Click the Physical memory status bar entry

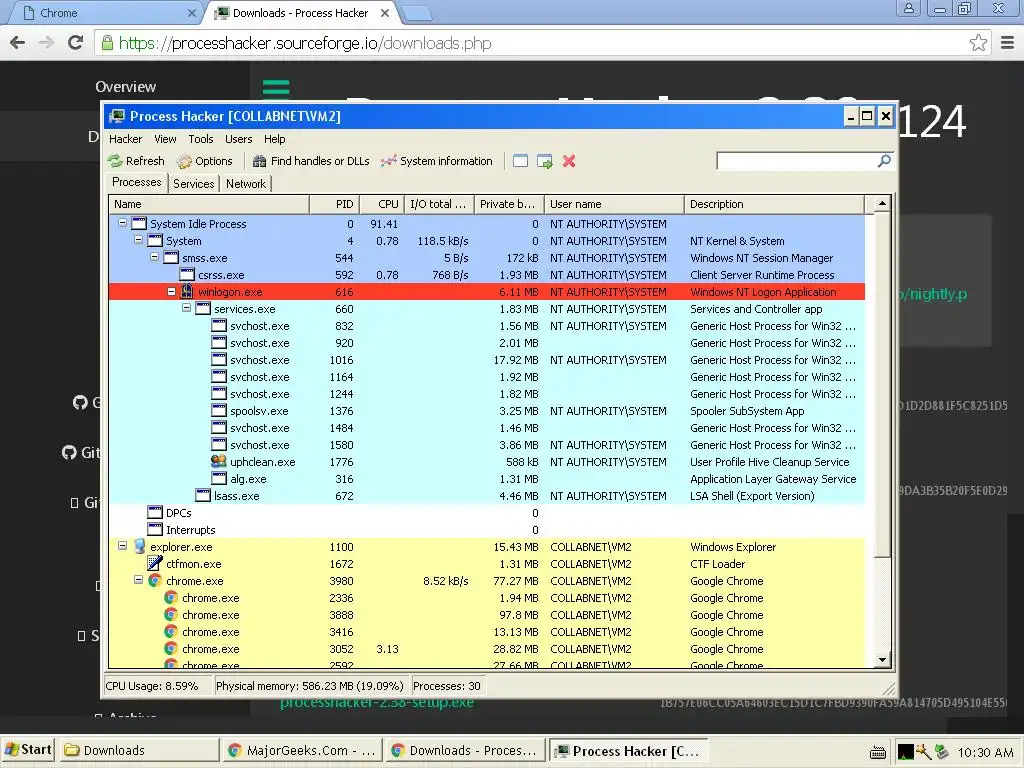pos(310,686)
